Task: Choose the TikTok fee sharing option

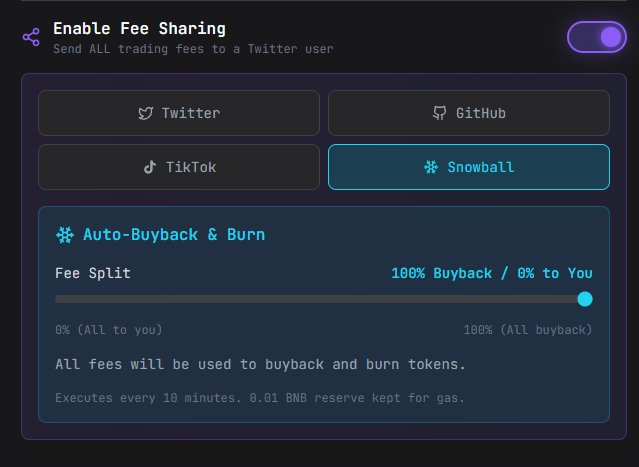Action: coord(179,167)
